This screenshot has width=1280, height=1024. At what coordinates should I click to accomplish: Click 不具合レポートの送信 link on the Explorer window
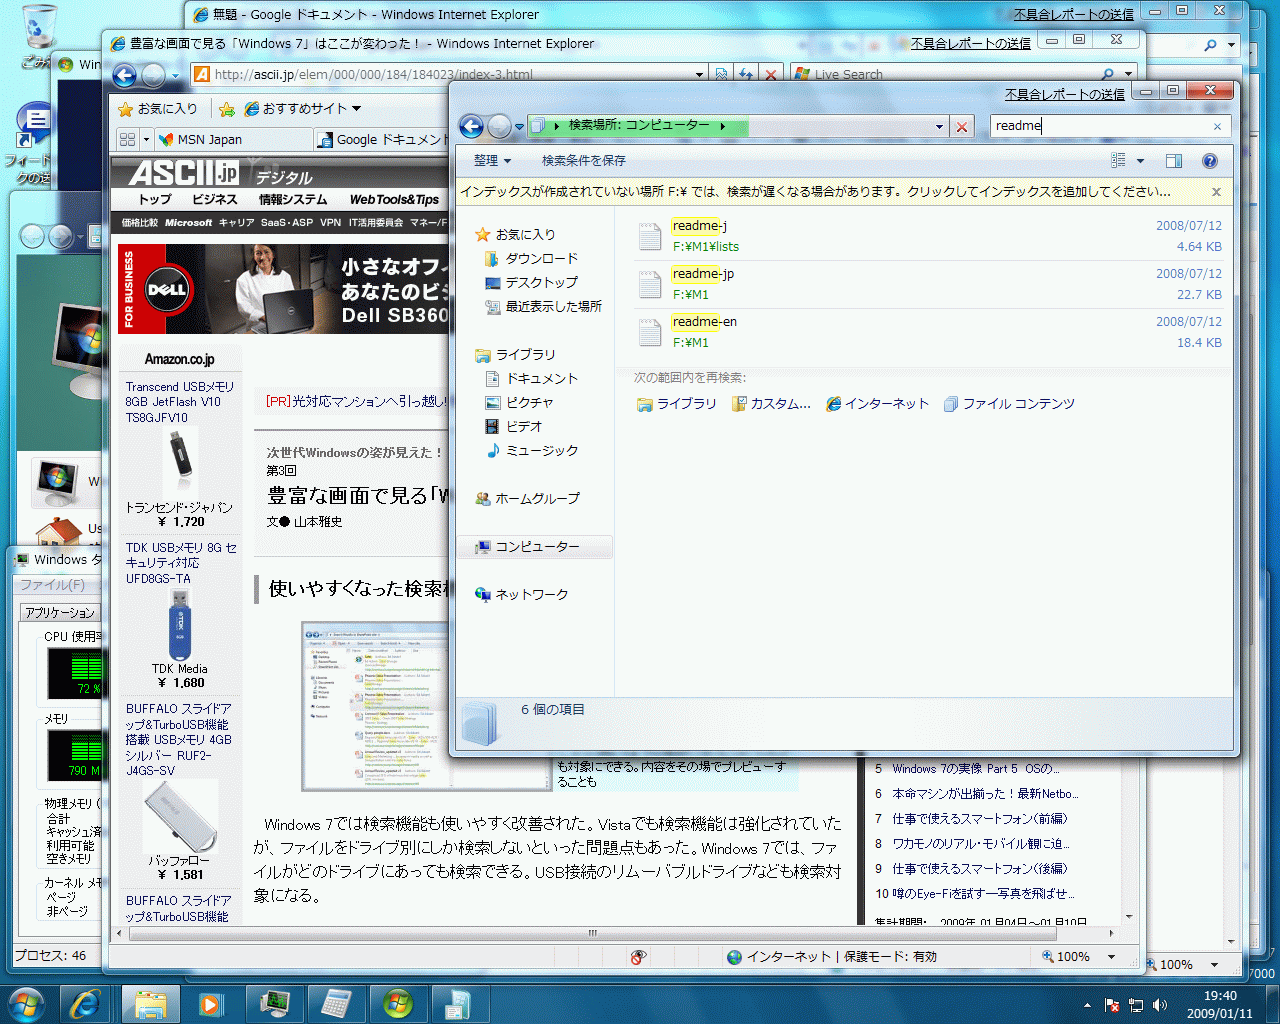1064,95
